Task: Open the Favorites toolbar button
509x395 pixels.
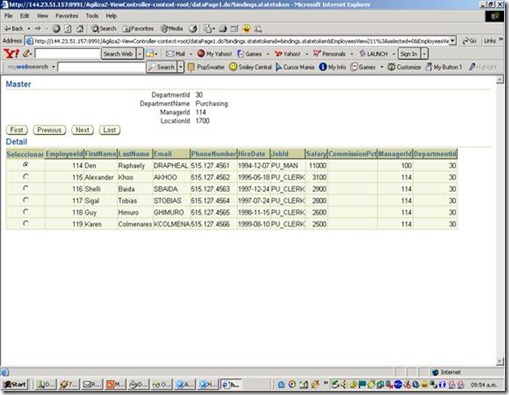Action: click(x=138, y=29)
